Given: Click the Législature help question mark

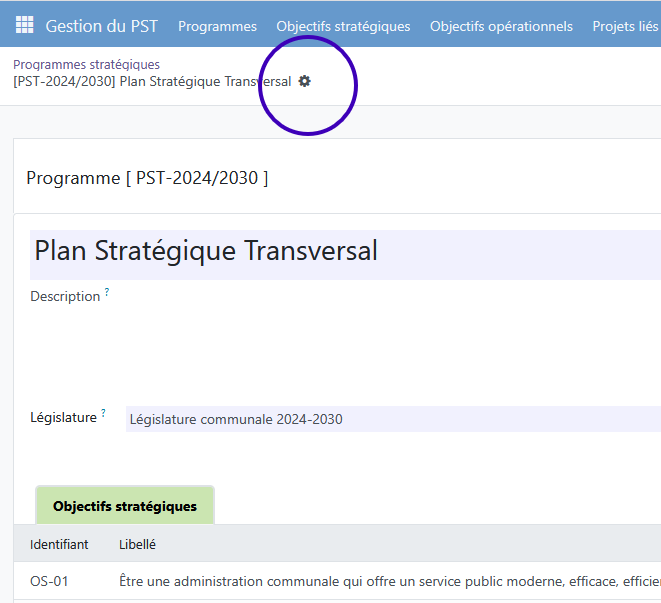Looking at the screenshot, I should pos(103,412).
